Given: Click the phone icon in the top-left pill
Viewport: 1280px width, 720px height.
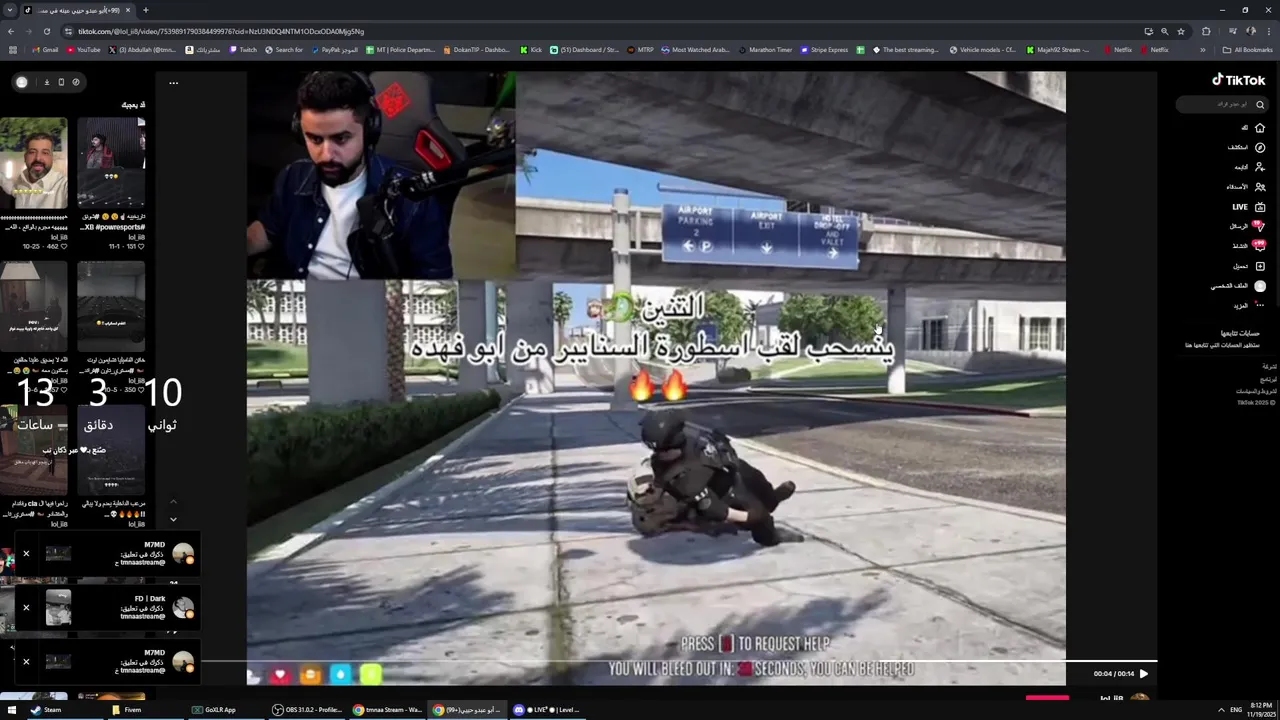Looking at the screenshot, I should [x=61, y=82].
